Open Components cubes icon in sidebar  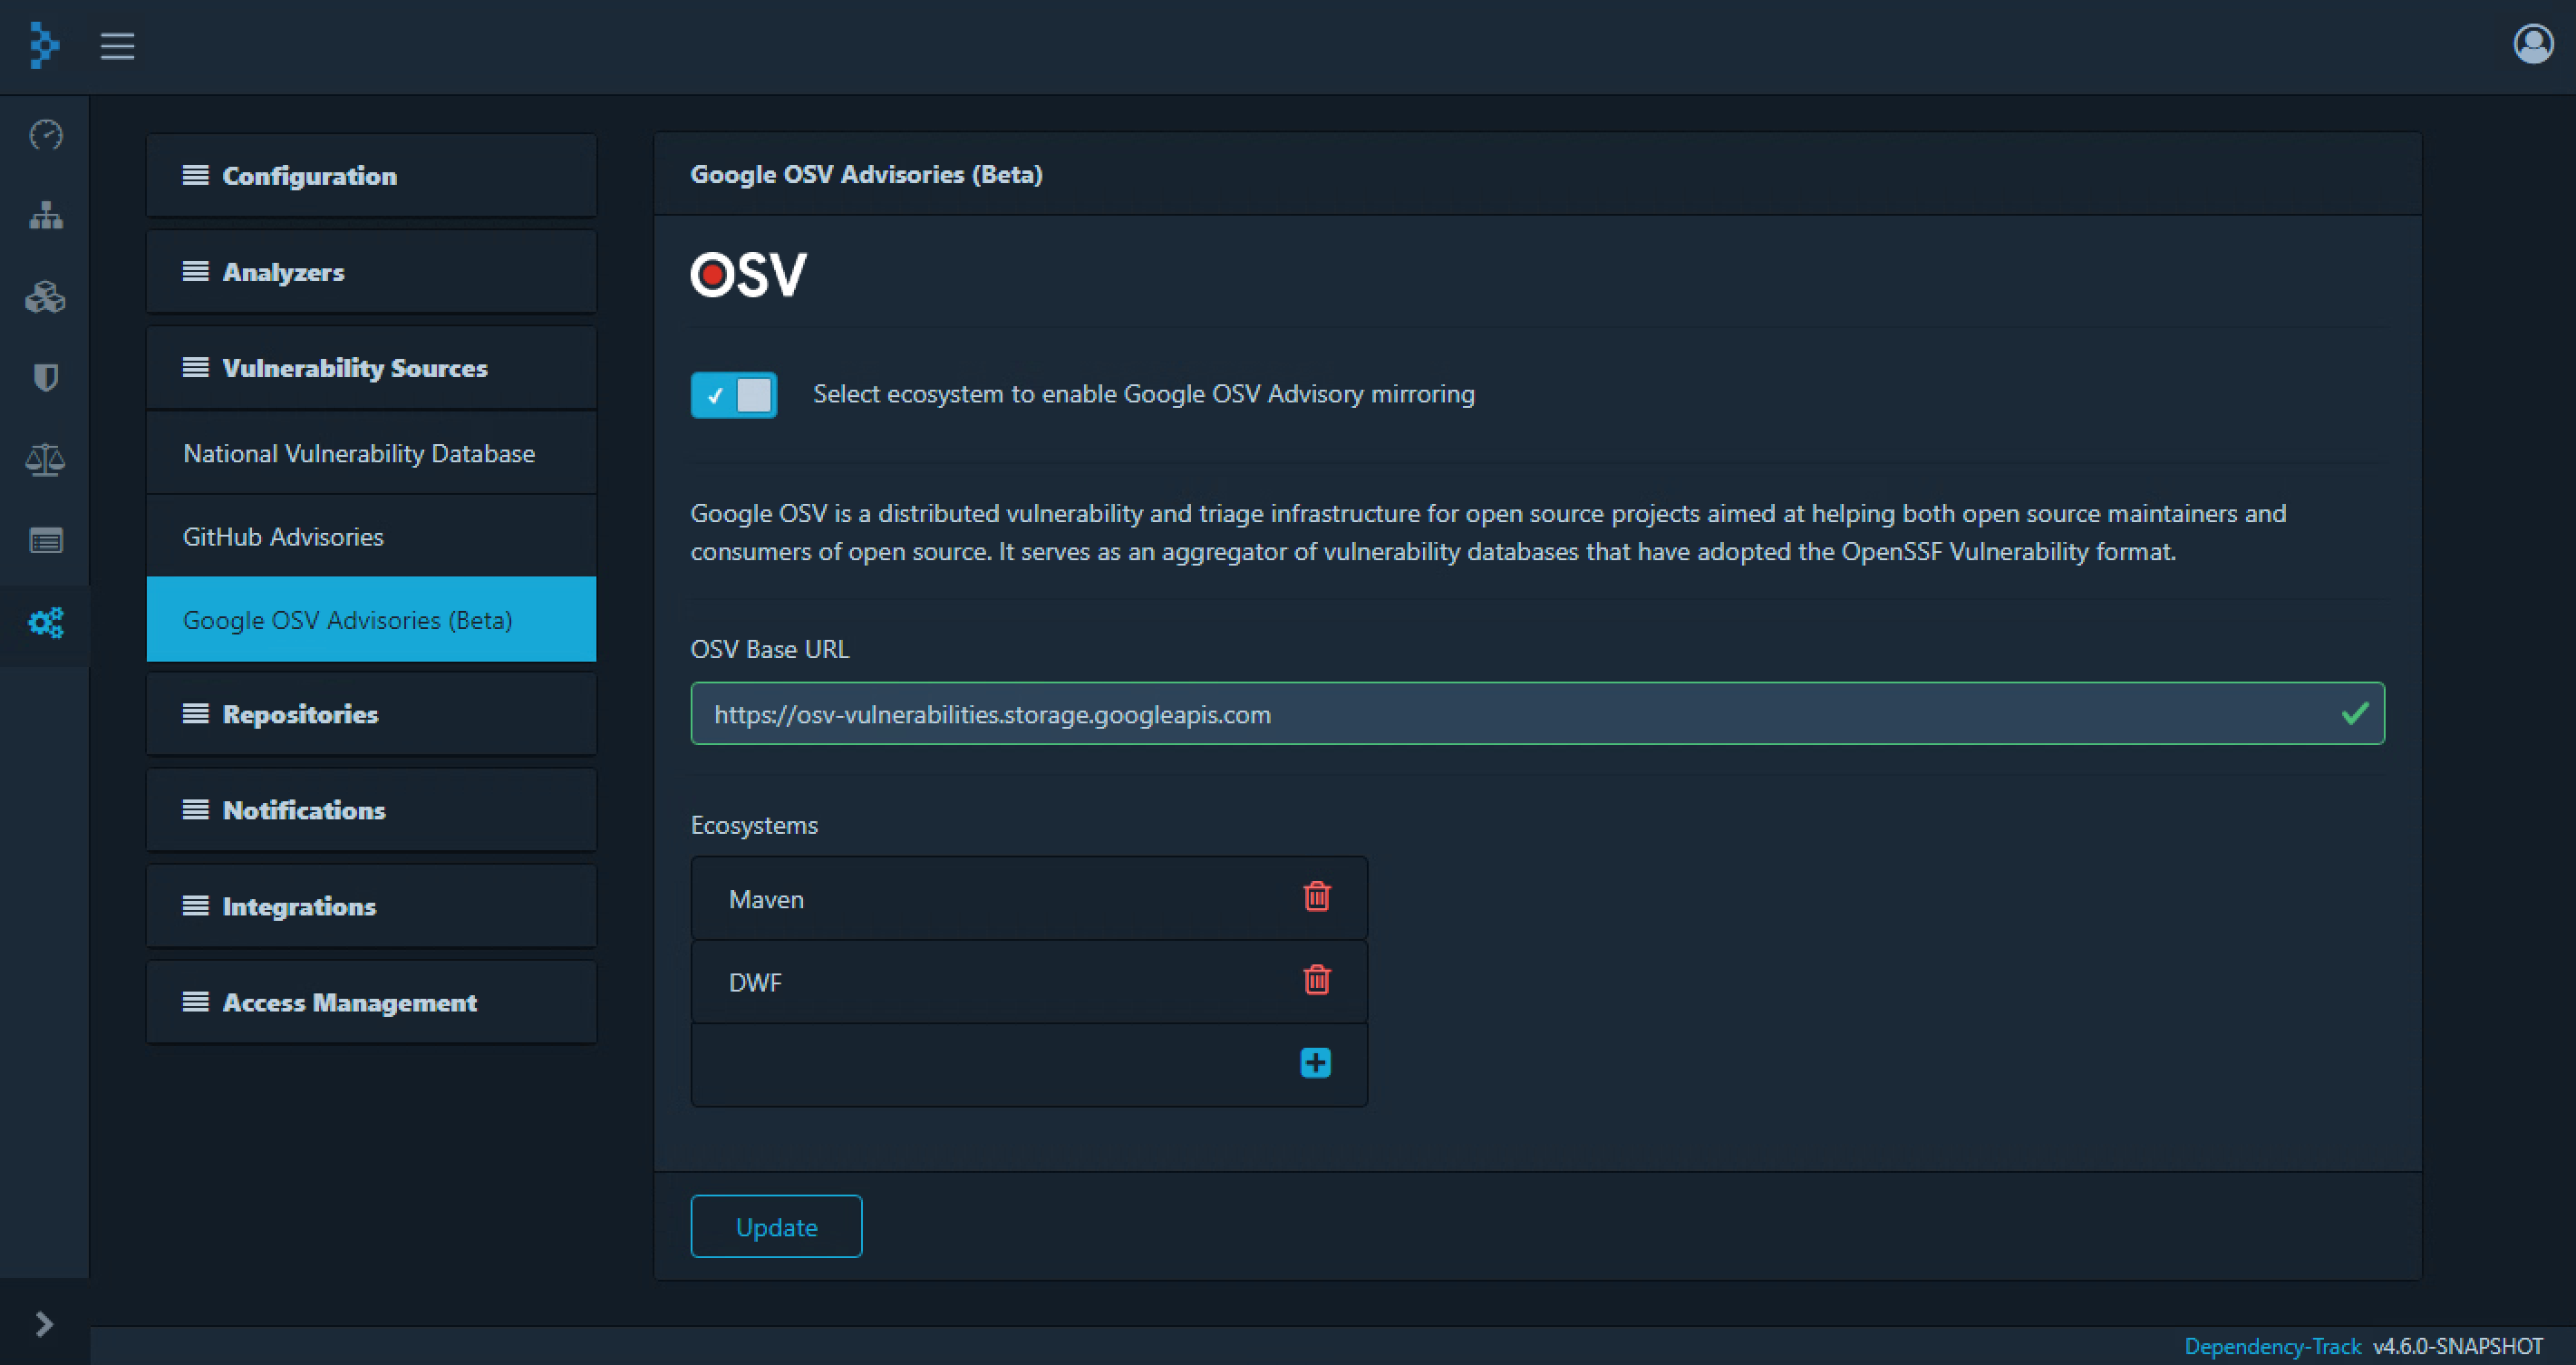[x=46, y=297]
